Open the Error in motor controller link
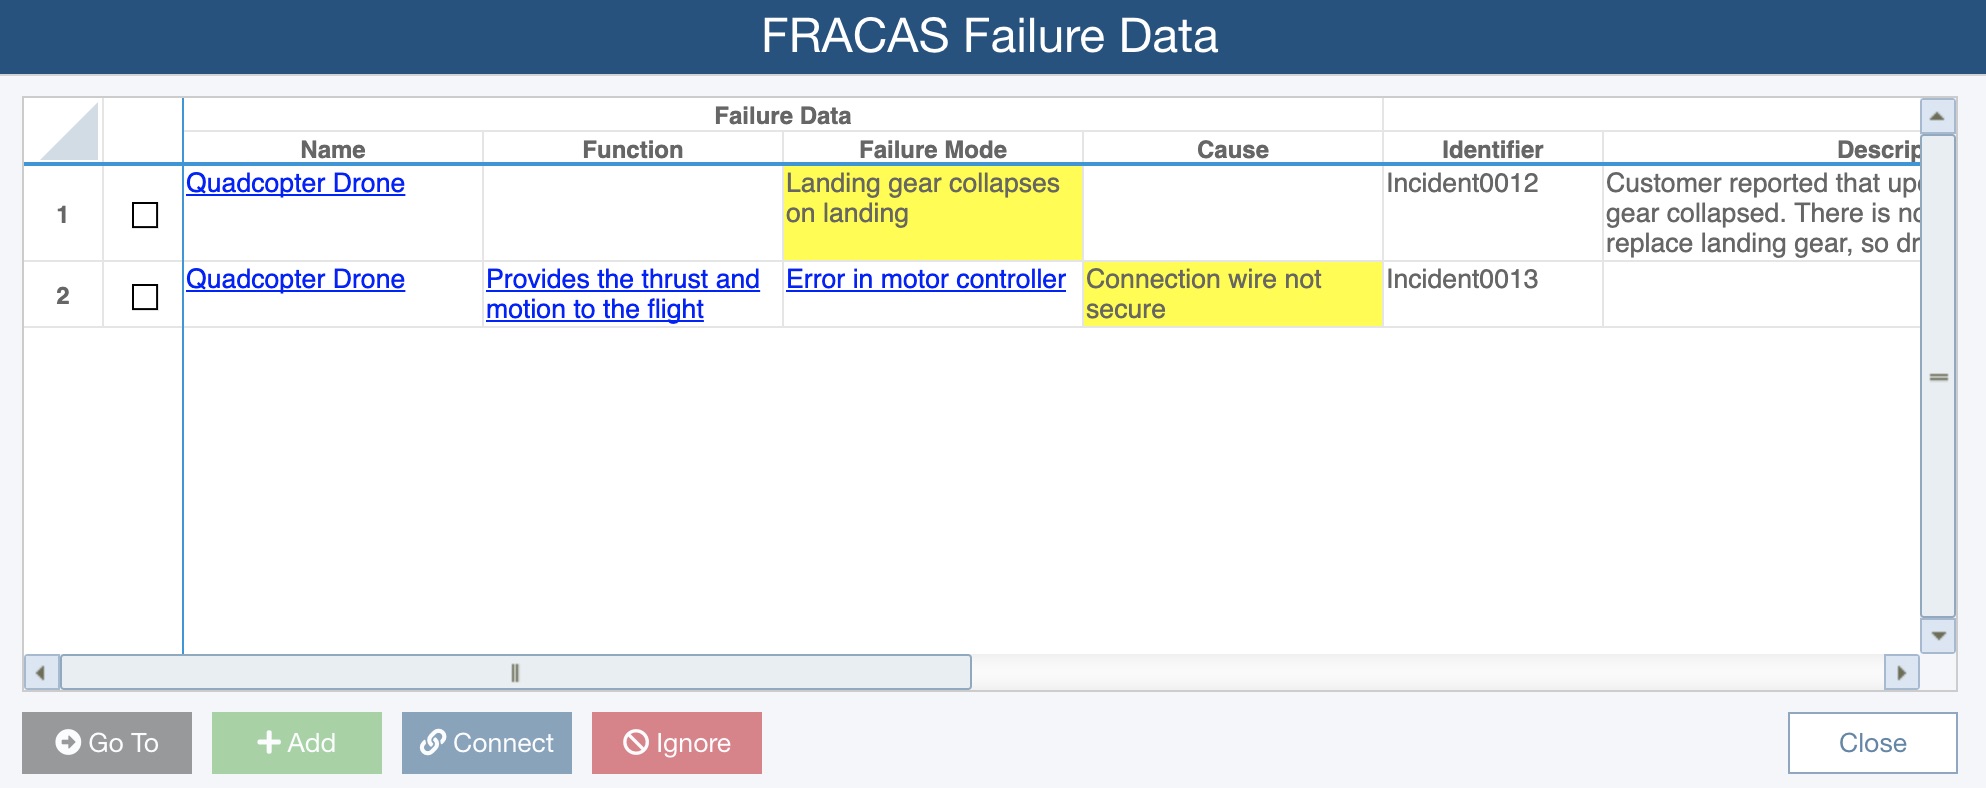Screen dimensions: 1986x788 coord(925,279)
